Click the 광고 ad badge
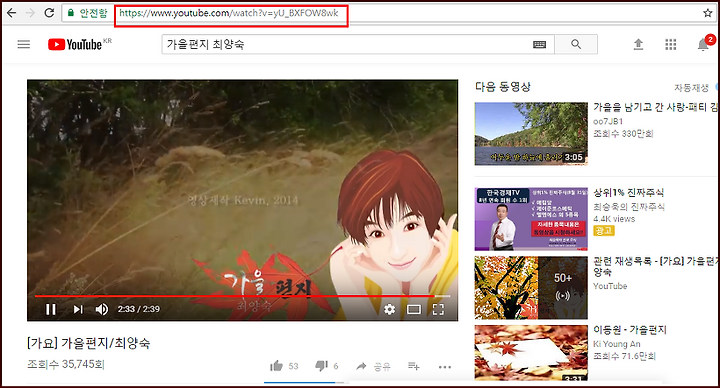This screenshot has height=388, width=720. point(604,231)
